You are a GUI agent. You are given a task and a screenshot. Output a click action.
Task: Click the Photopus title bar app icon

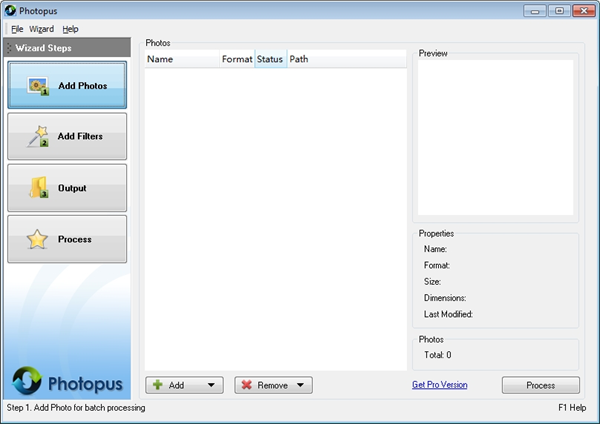pos(10,10)
